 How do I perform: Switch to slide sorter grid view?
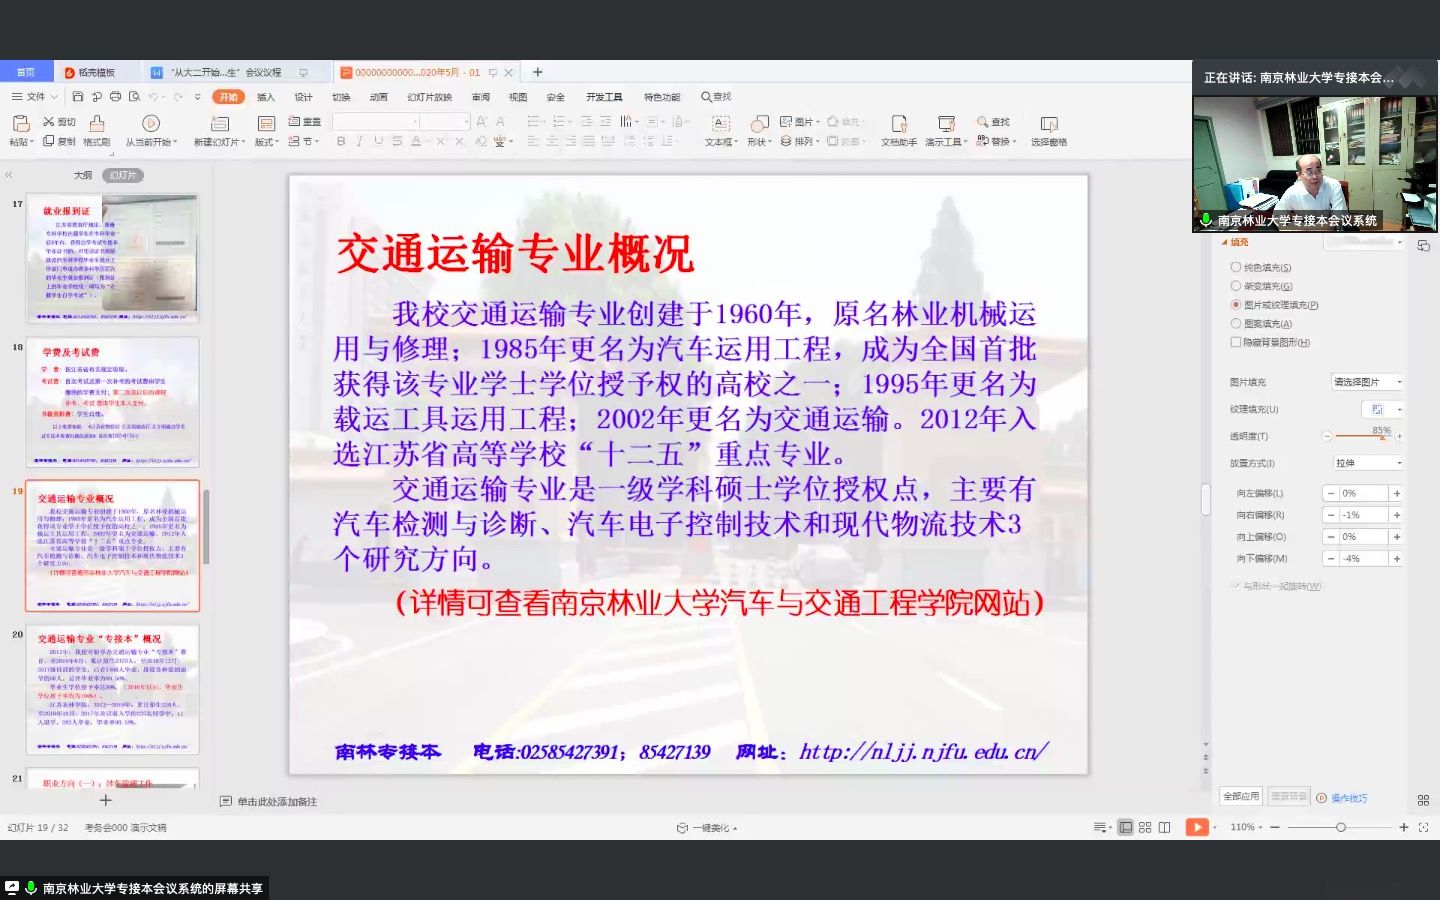pyautogui.click(x=1145, y=827)
